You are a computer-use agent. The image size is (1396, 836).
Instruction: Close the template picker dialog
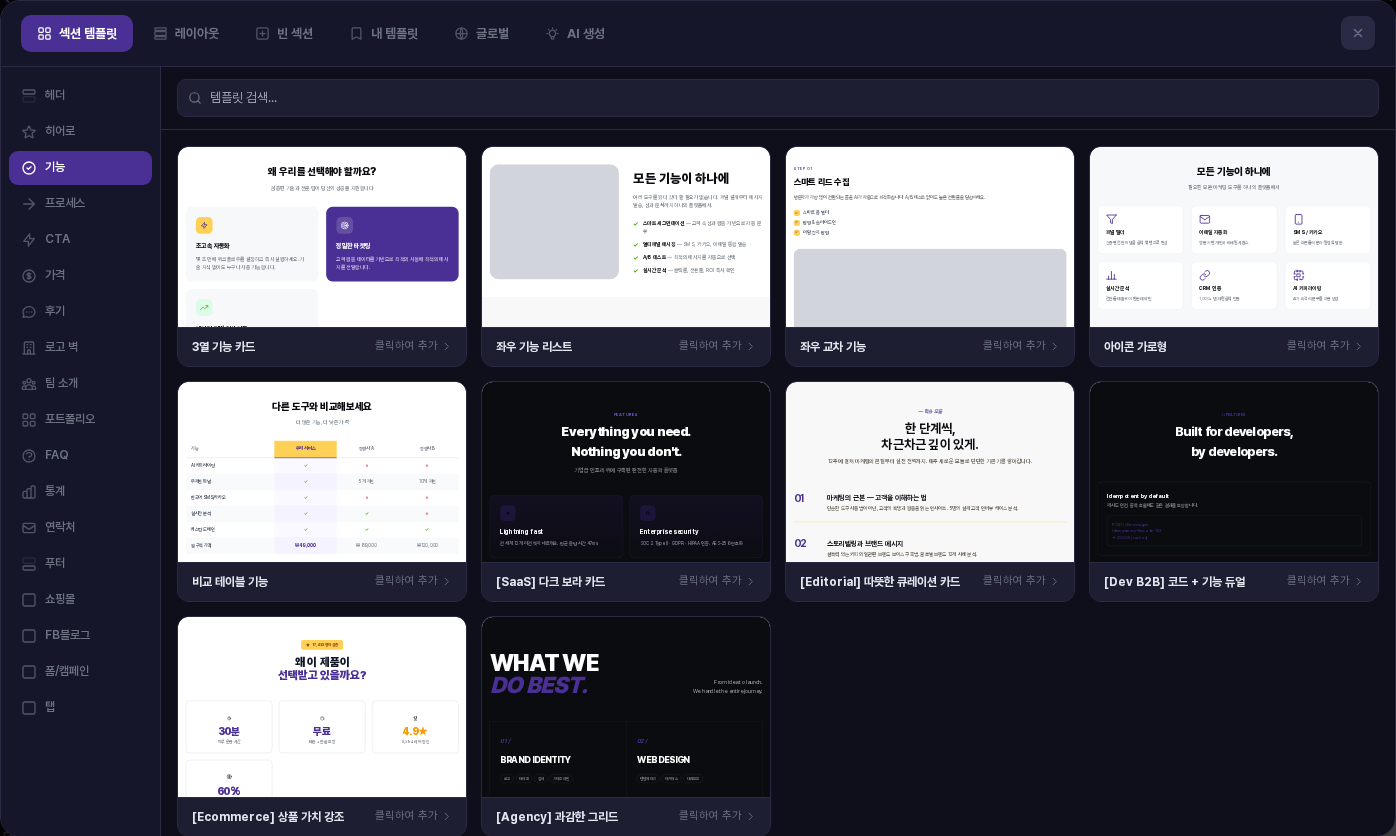(x=1358, y=33)
